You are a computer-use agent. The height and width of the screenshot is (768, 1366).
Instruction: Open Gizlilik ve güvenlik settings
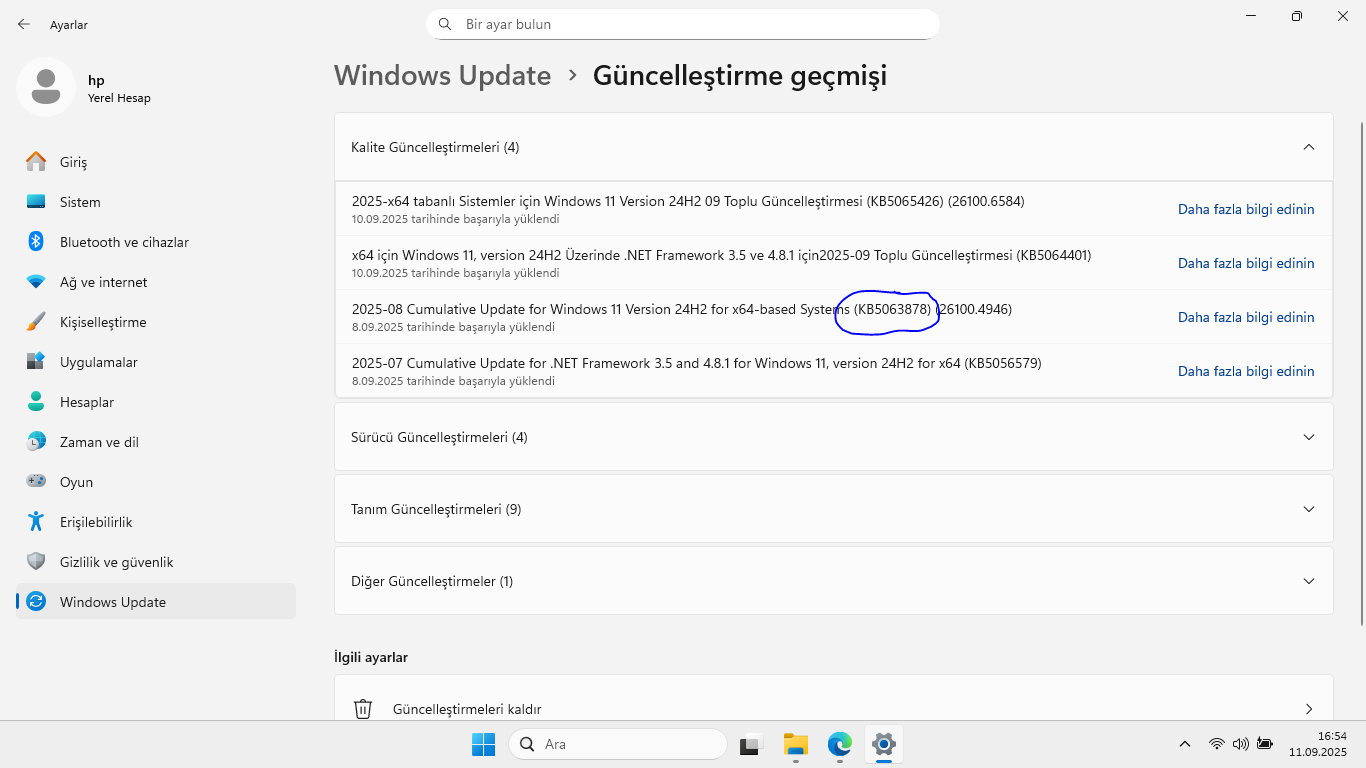click(156, 562)
